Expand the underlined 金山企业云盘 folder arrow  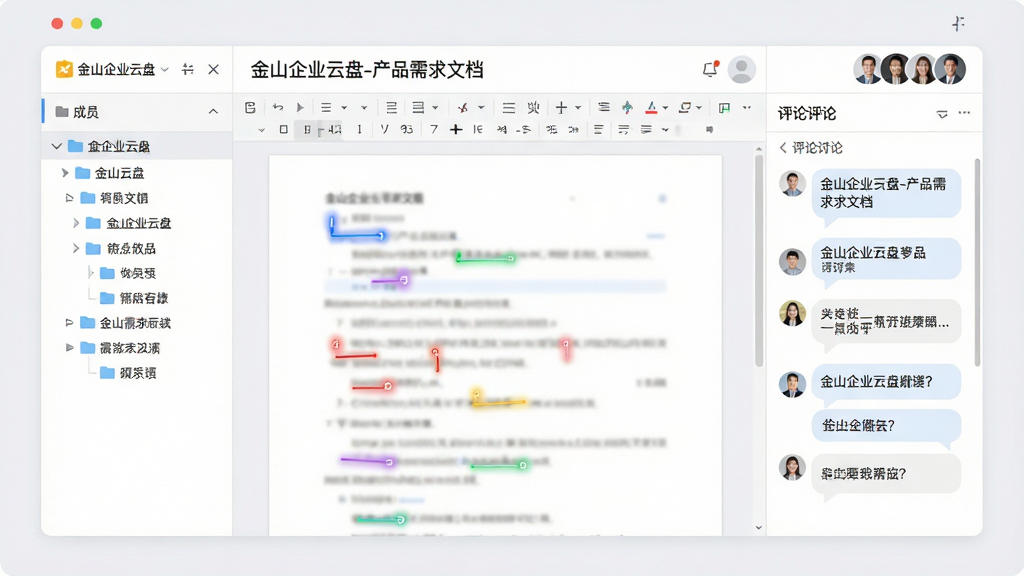(75, 223)
